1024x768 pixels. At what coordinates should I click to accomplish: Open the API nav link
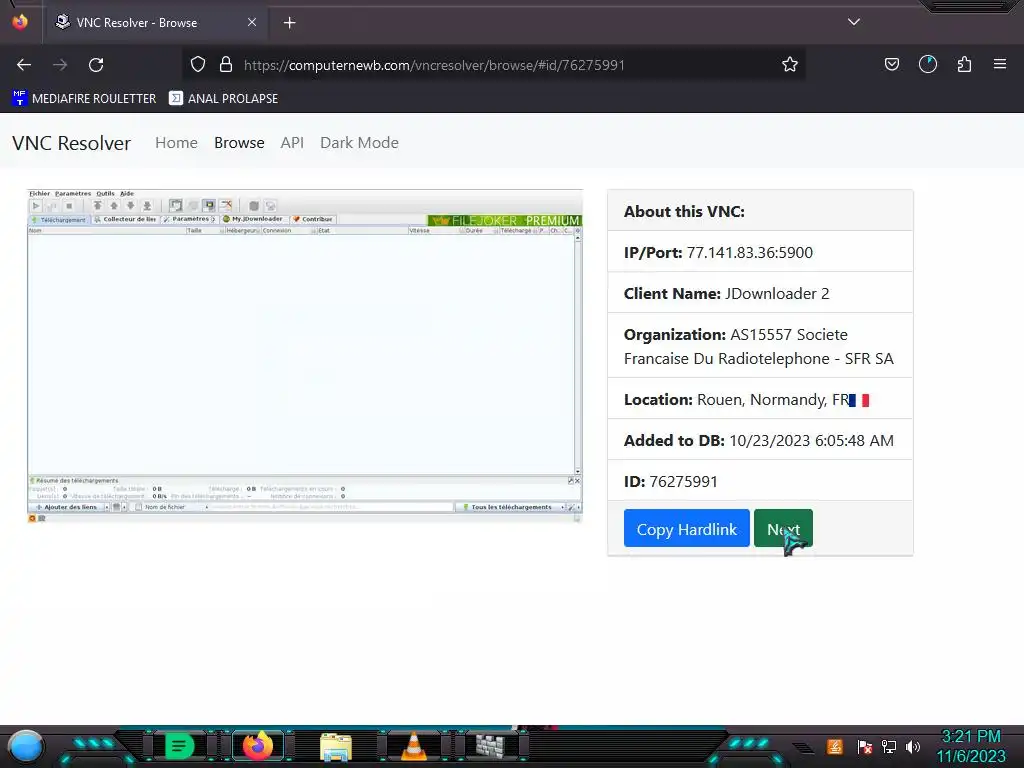point(292,142)
